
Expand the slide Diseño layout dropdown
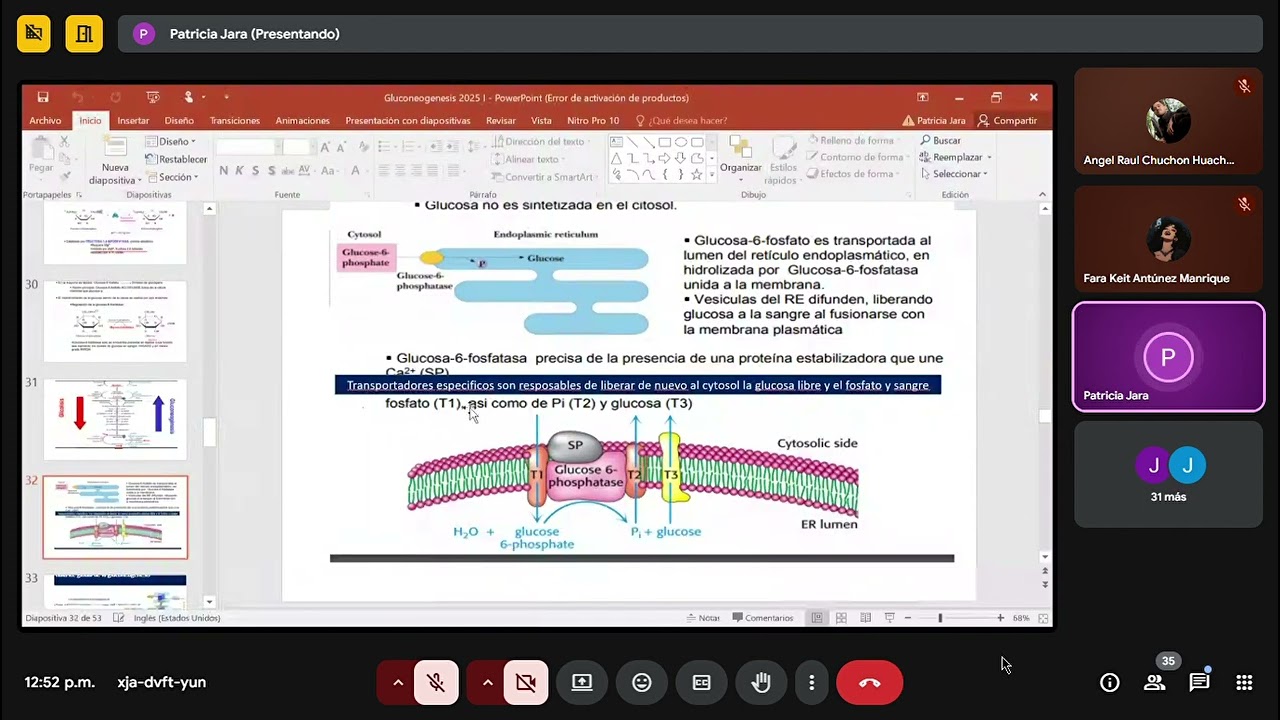point(171,142)
